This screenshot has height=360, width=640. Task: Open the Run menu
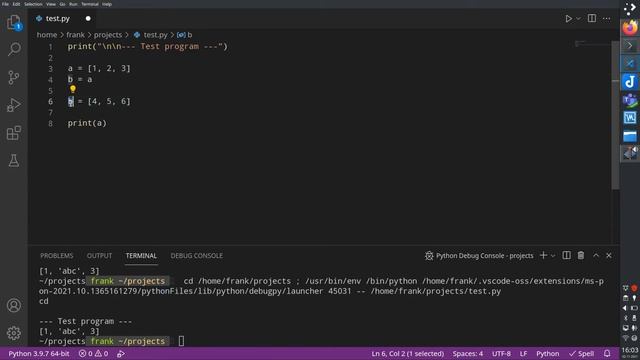[x=73, y=4]
